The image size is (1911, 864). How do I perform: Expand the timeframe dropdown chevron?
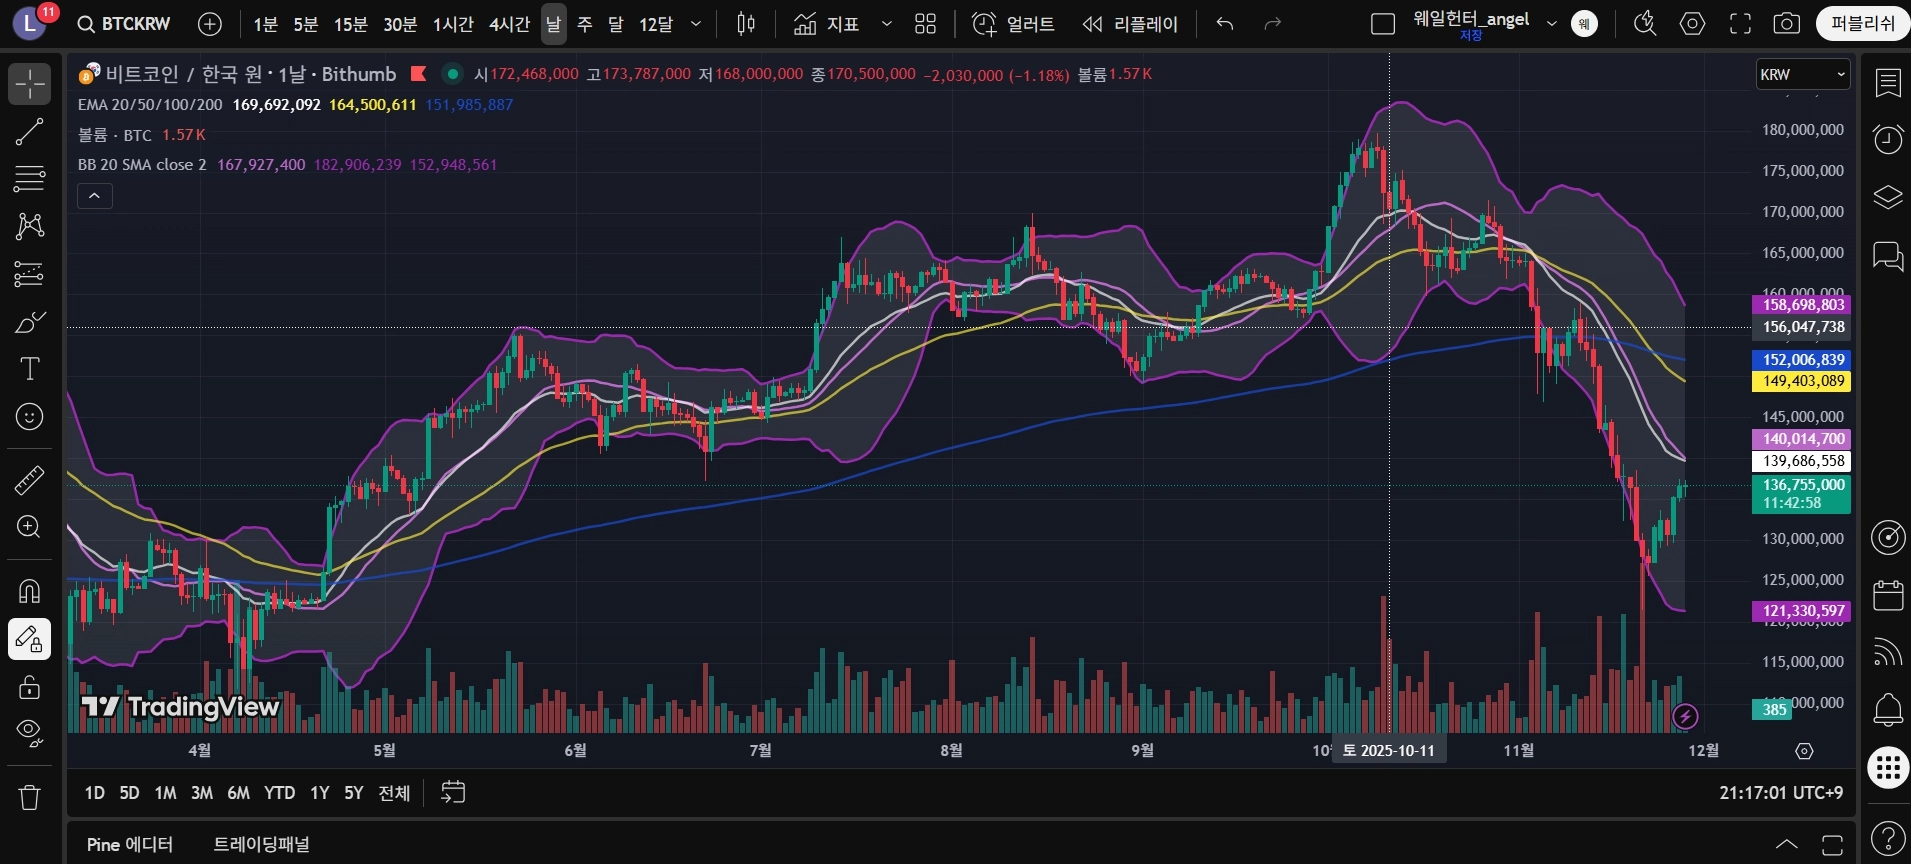point(696,24)
